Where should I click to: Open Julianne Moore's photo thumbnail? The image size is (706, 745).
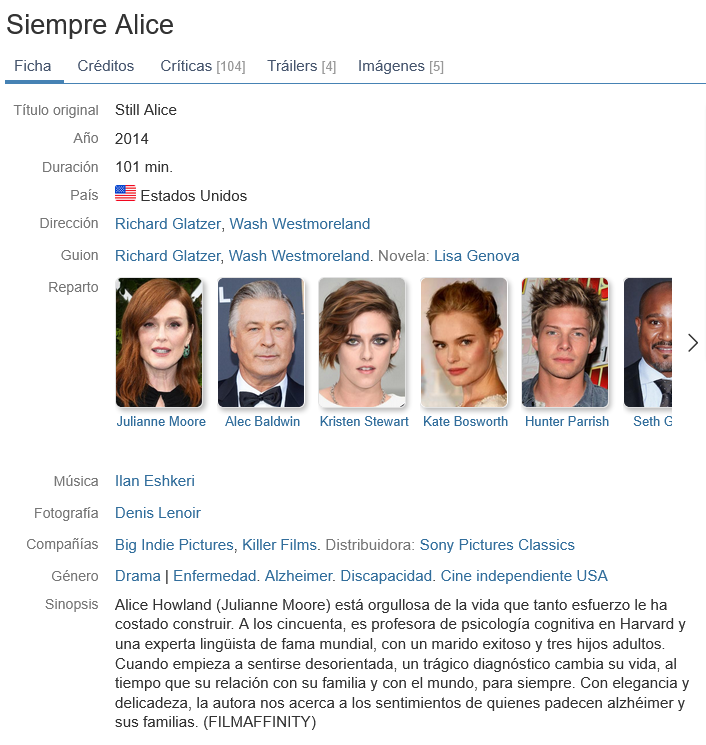(159, 343)
